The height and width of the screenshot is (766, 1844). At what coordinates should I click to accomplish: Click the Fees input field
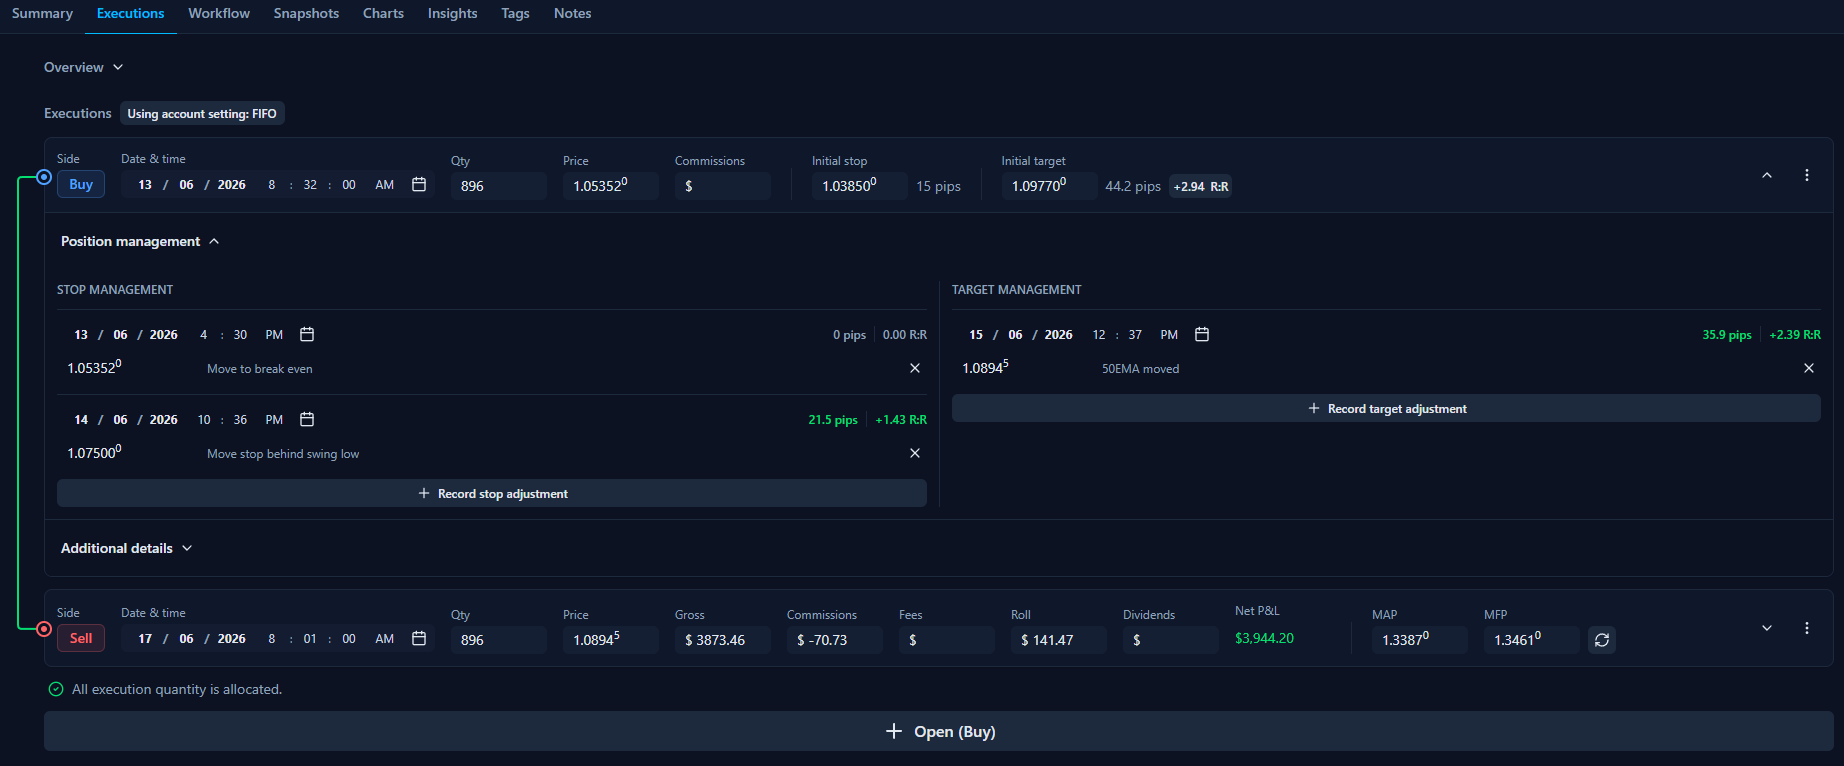pyautogui.click(x=947, y=640)
